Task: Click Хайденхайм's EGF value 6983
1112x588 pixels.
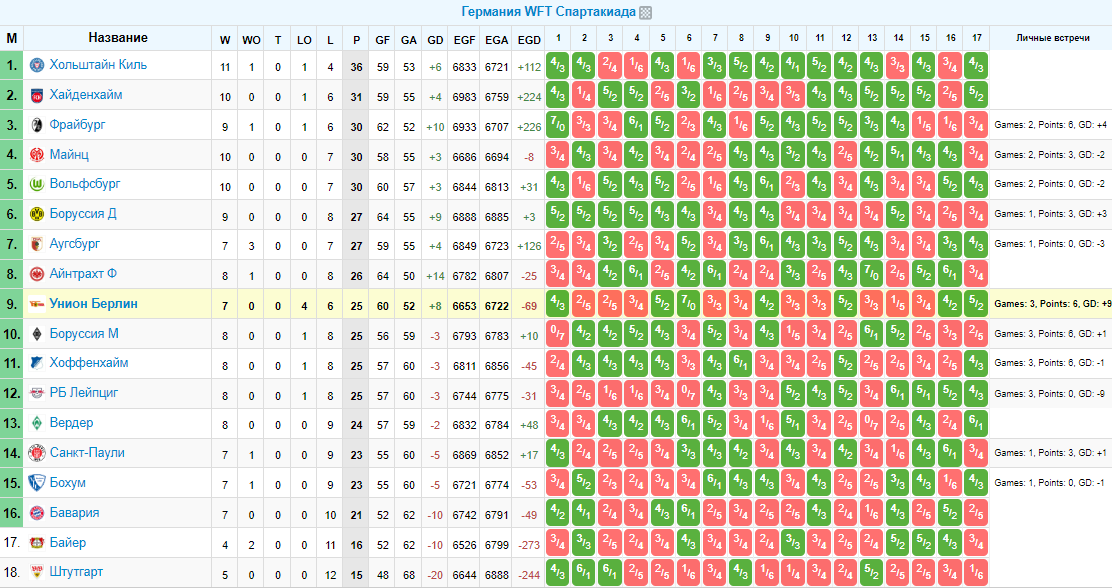Action: [465, 97]
